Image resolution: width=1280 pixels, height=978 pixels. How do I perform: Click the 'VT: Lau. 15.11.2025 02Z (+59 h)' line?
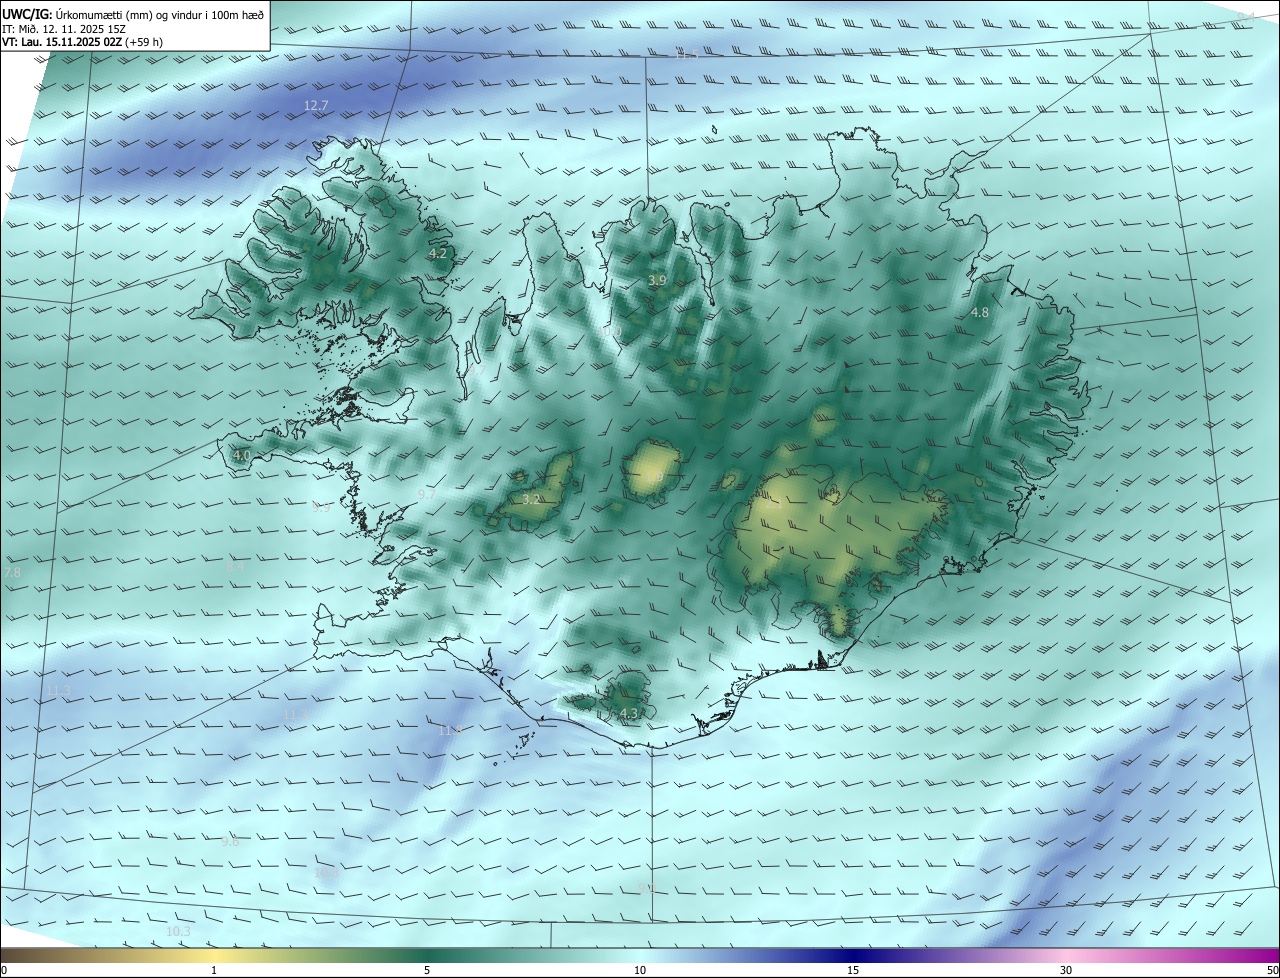[83, 42]
